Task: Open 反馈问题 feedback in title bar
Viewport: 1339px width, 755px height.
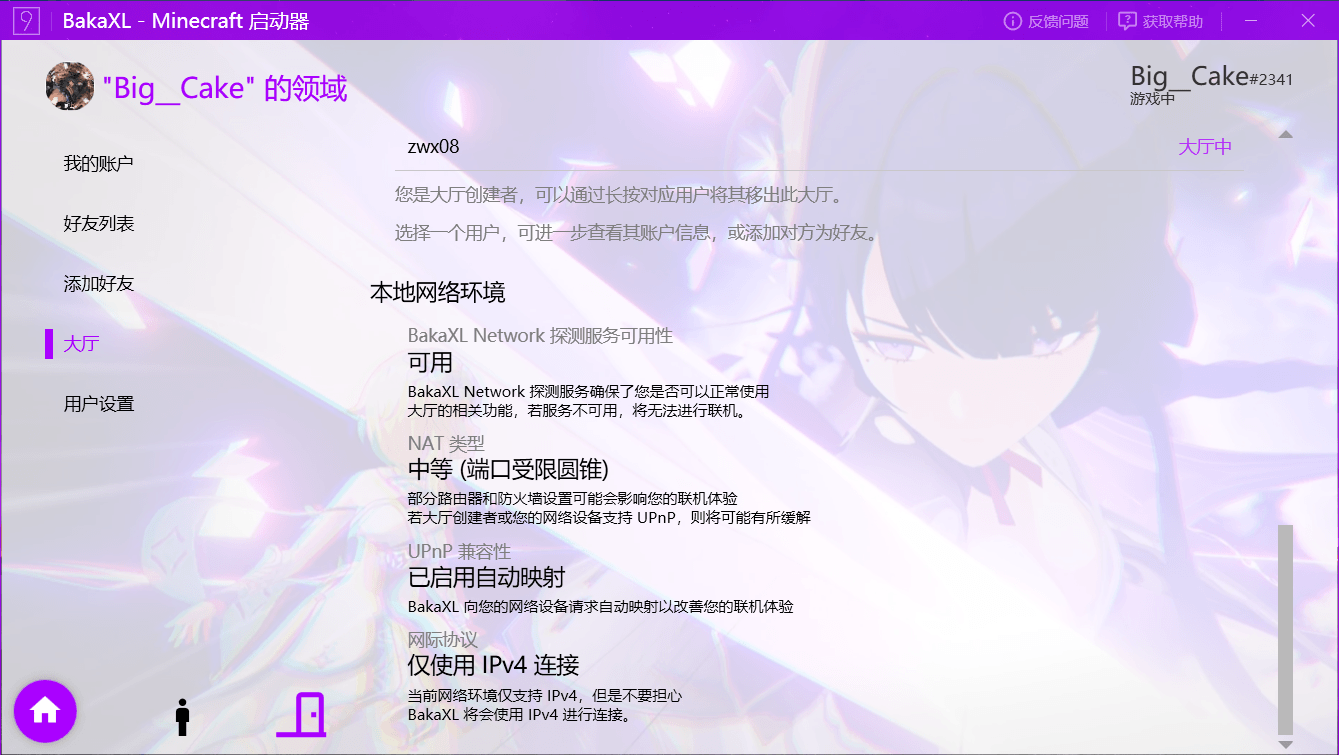Action: point(1046,21)
